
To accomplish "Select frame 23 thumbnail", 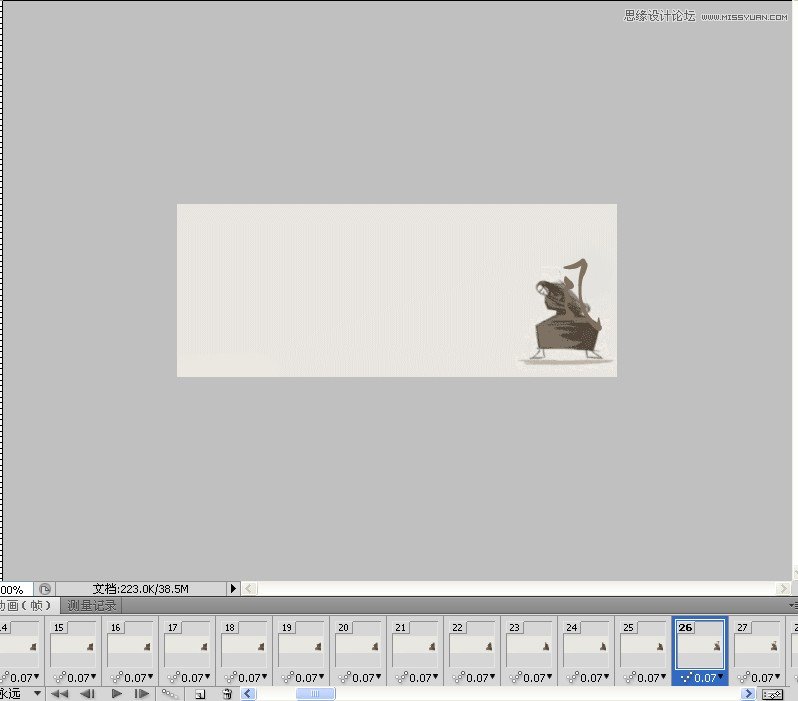I will (529, 644).
